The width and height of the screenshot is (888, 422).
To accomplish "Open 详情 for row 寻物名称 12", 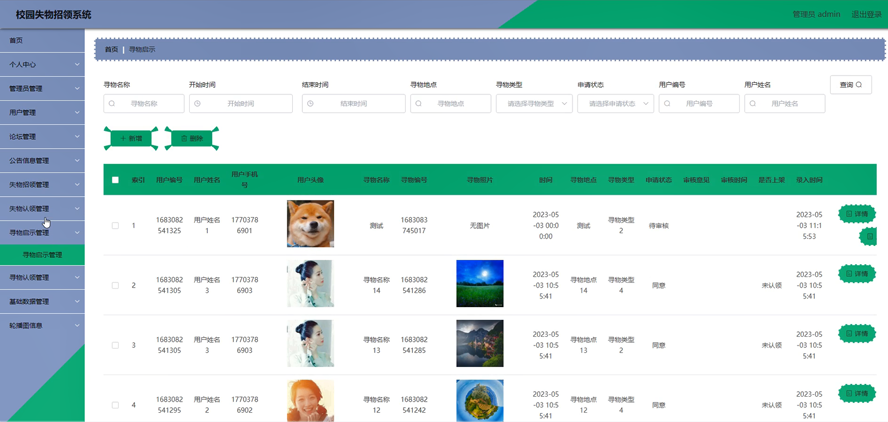I will (857, 394).
